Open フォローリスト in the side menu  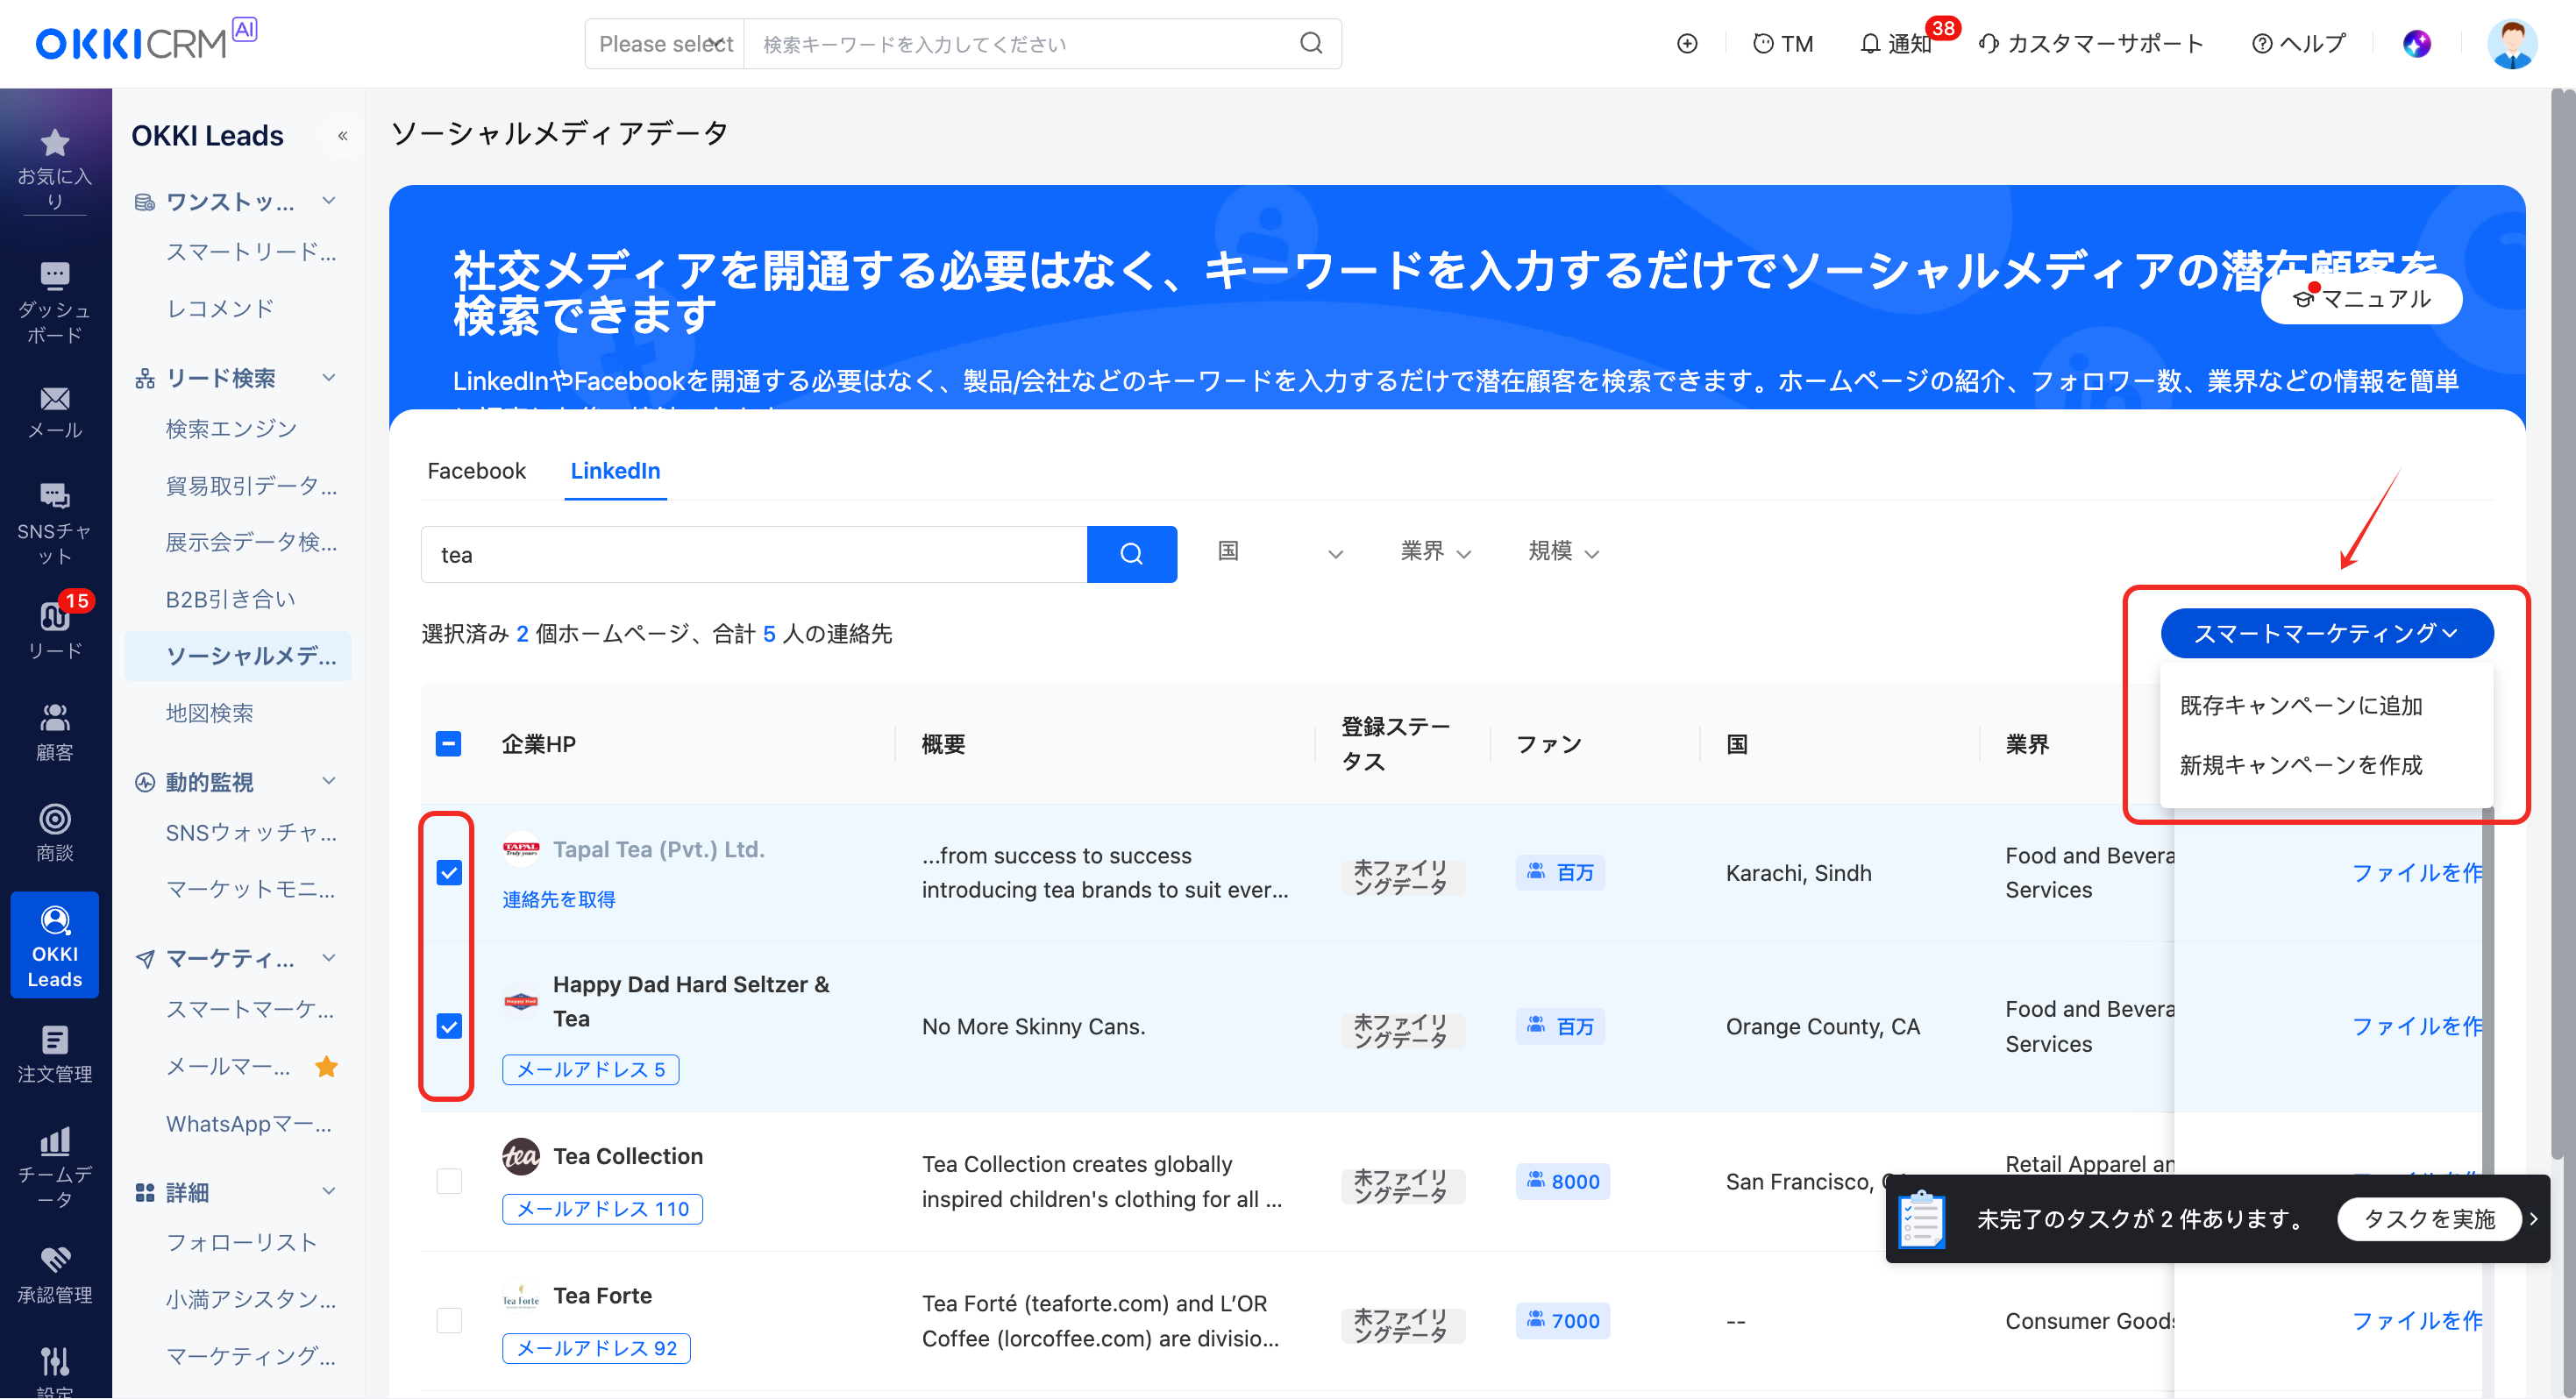tap(241, 1242)
